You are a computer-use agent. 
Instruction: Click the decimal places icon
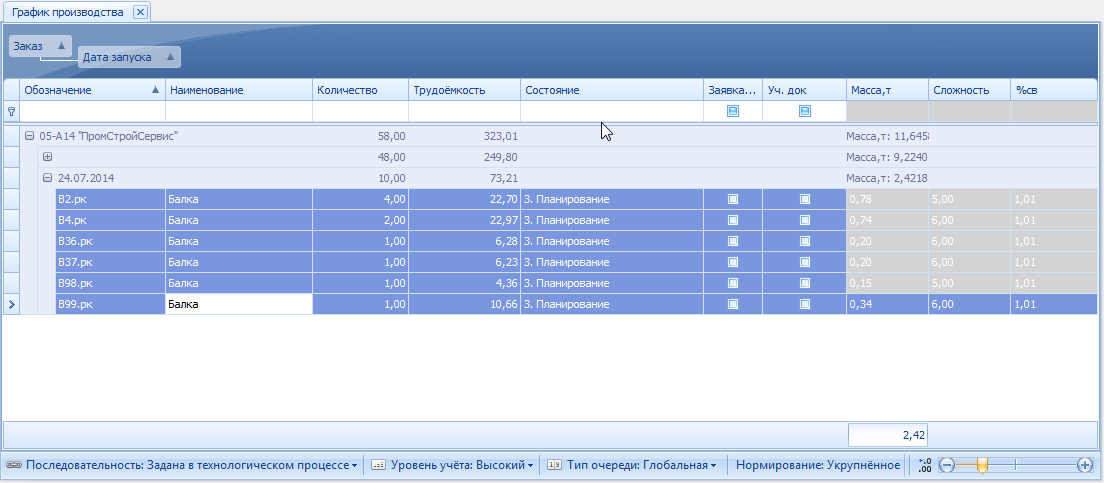[925, 465]
